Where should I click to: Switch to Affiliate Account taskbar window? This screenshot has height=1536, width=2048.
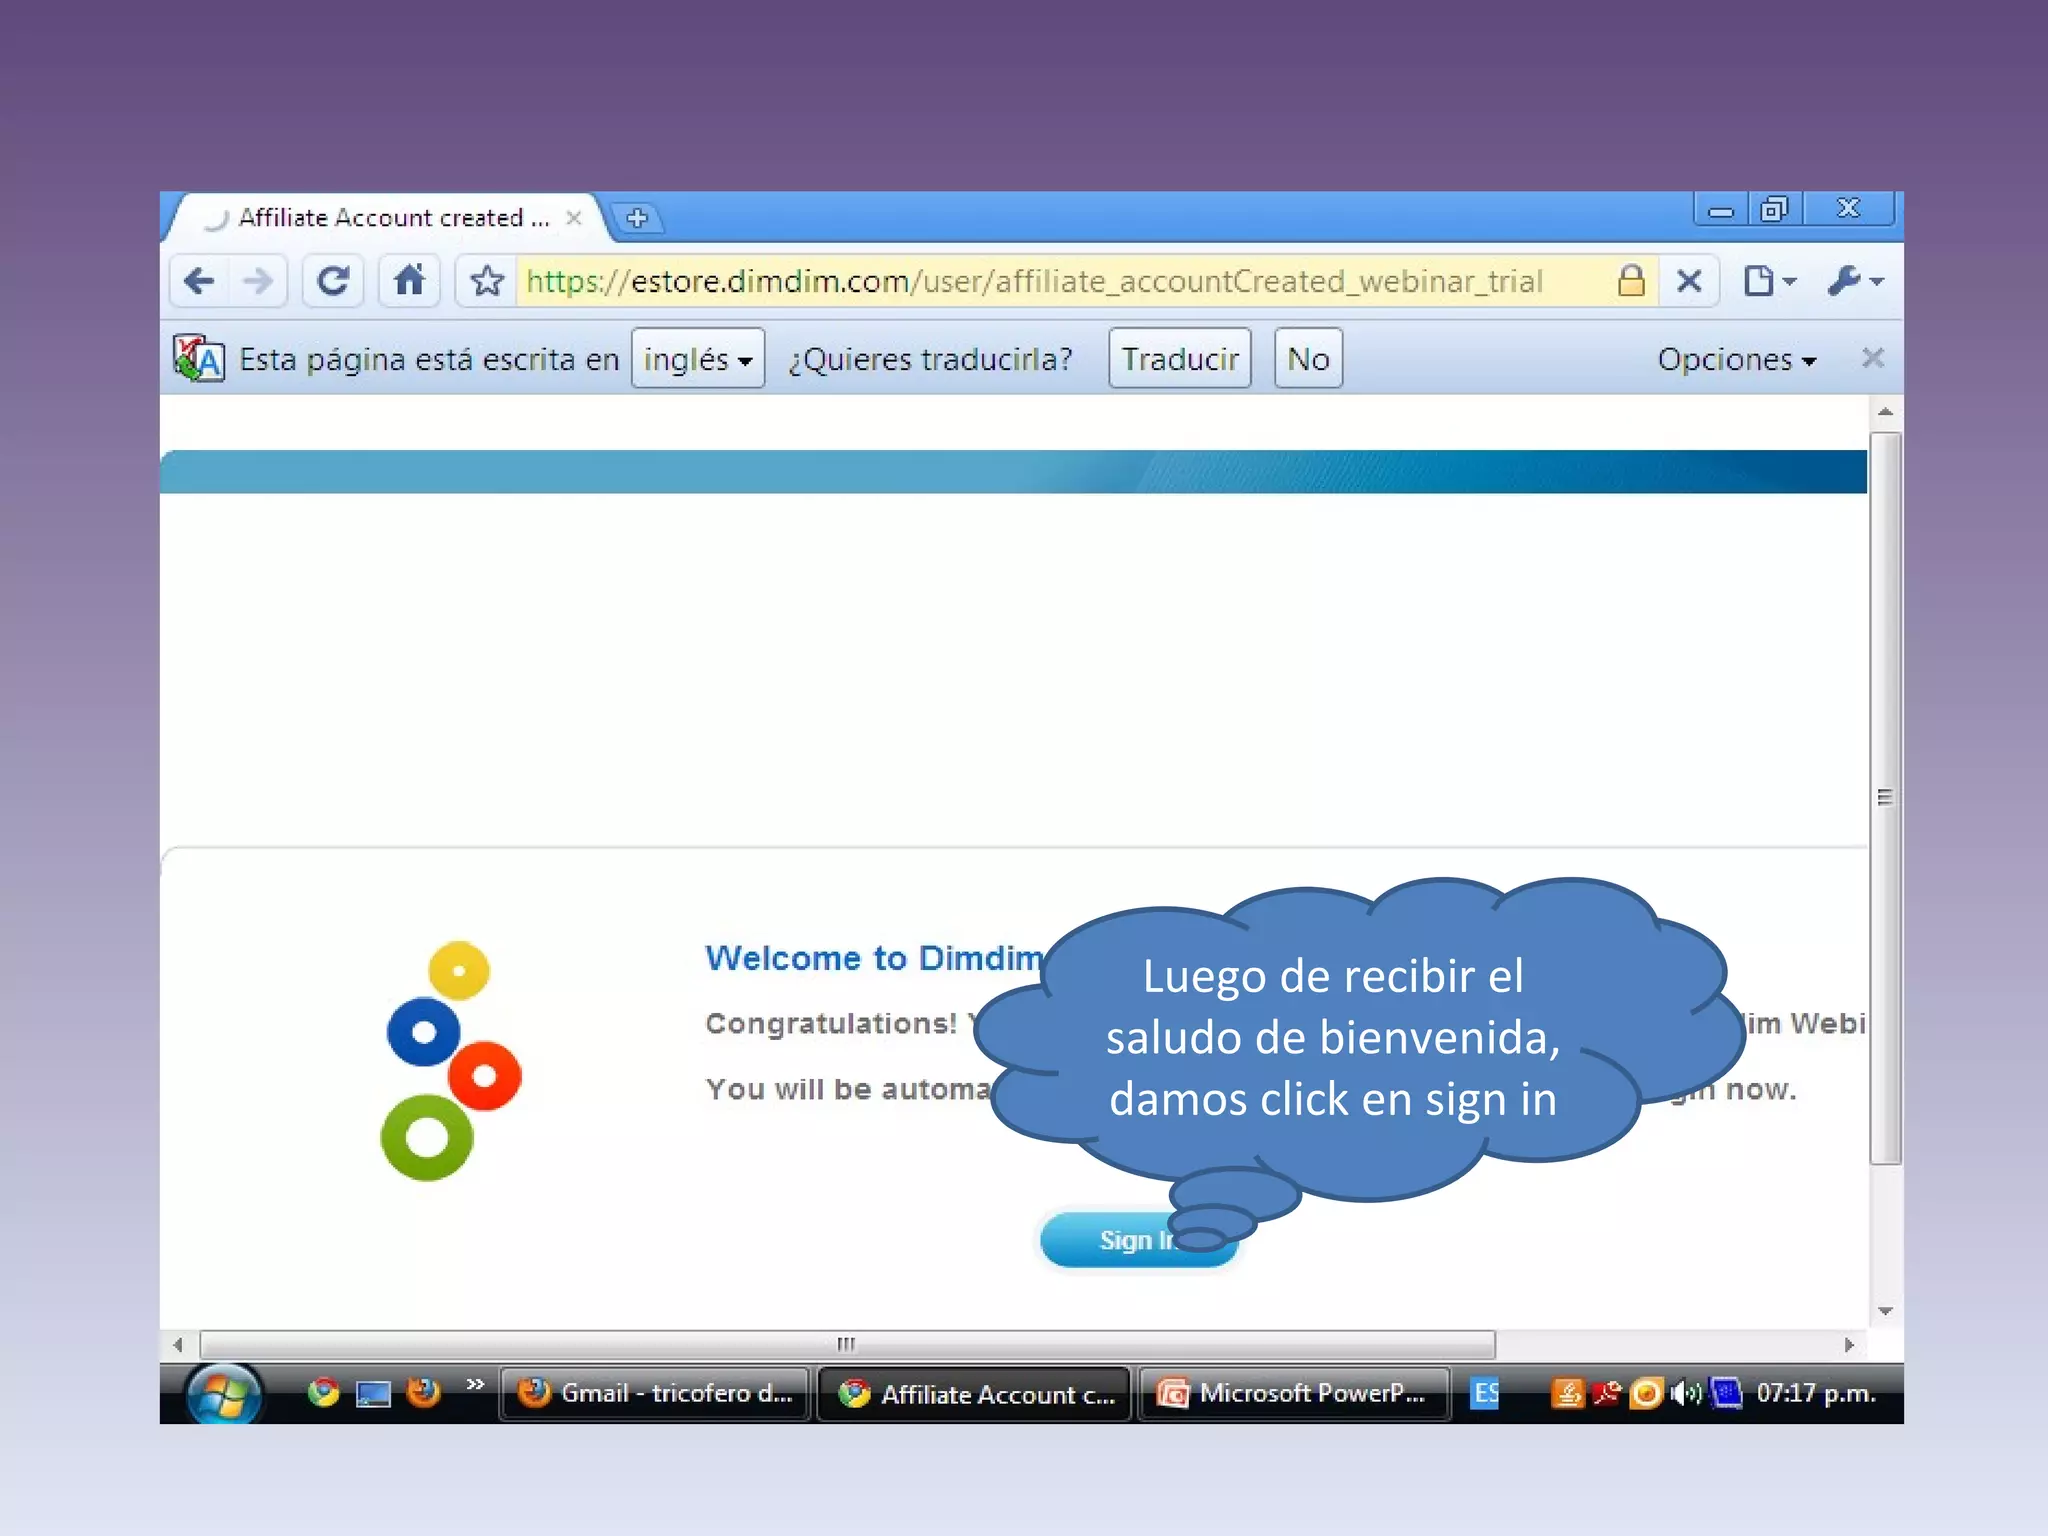pos(975,1394)
